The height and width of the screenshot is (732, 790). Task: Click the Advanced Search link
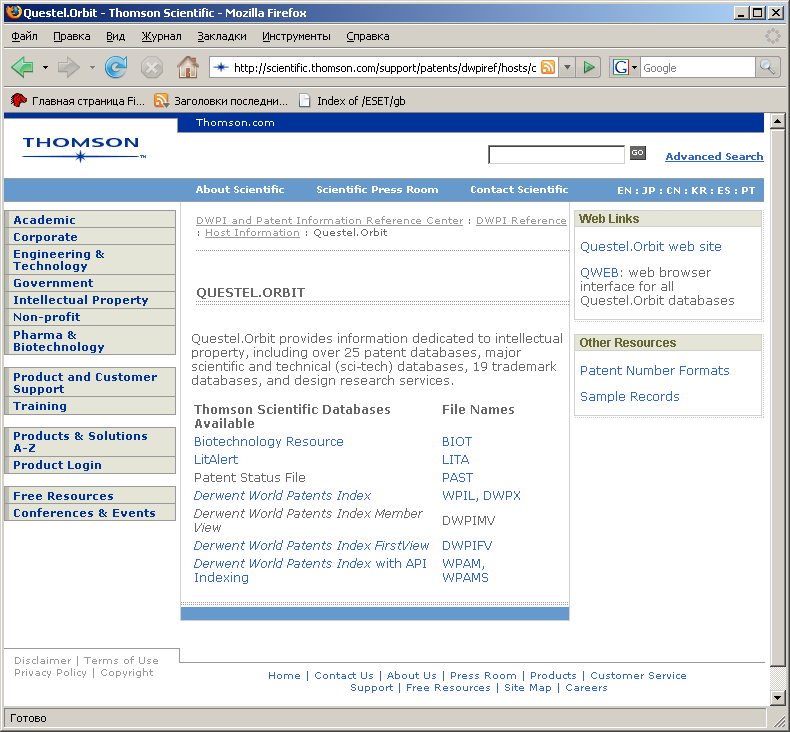714,156
